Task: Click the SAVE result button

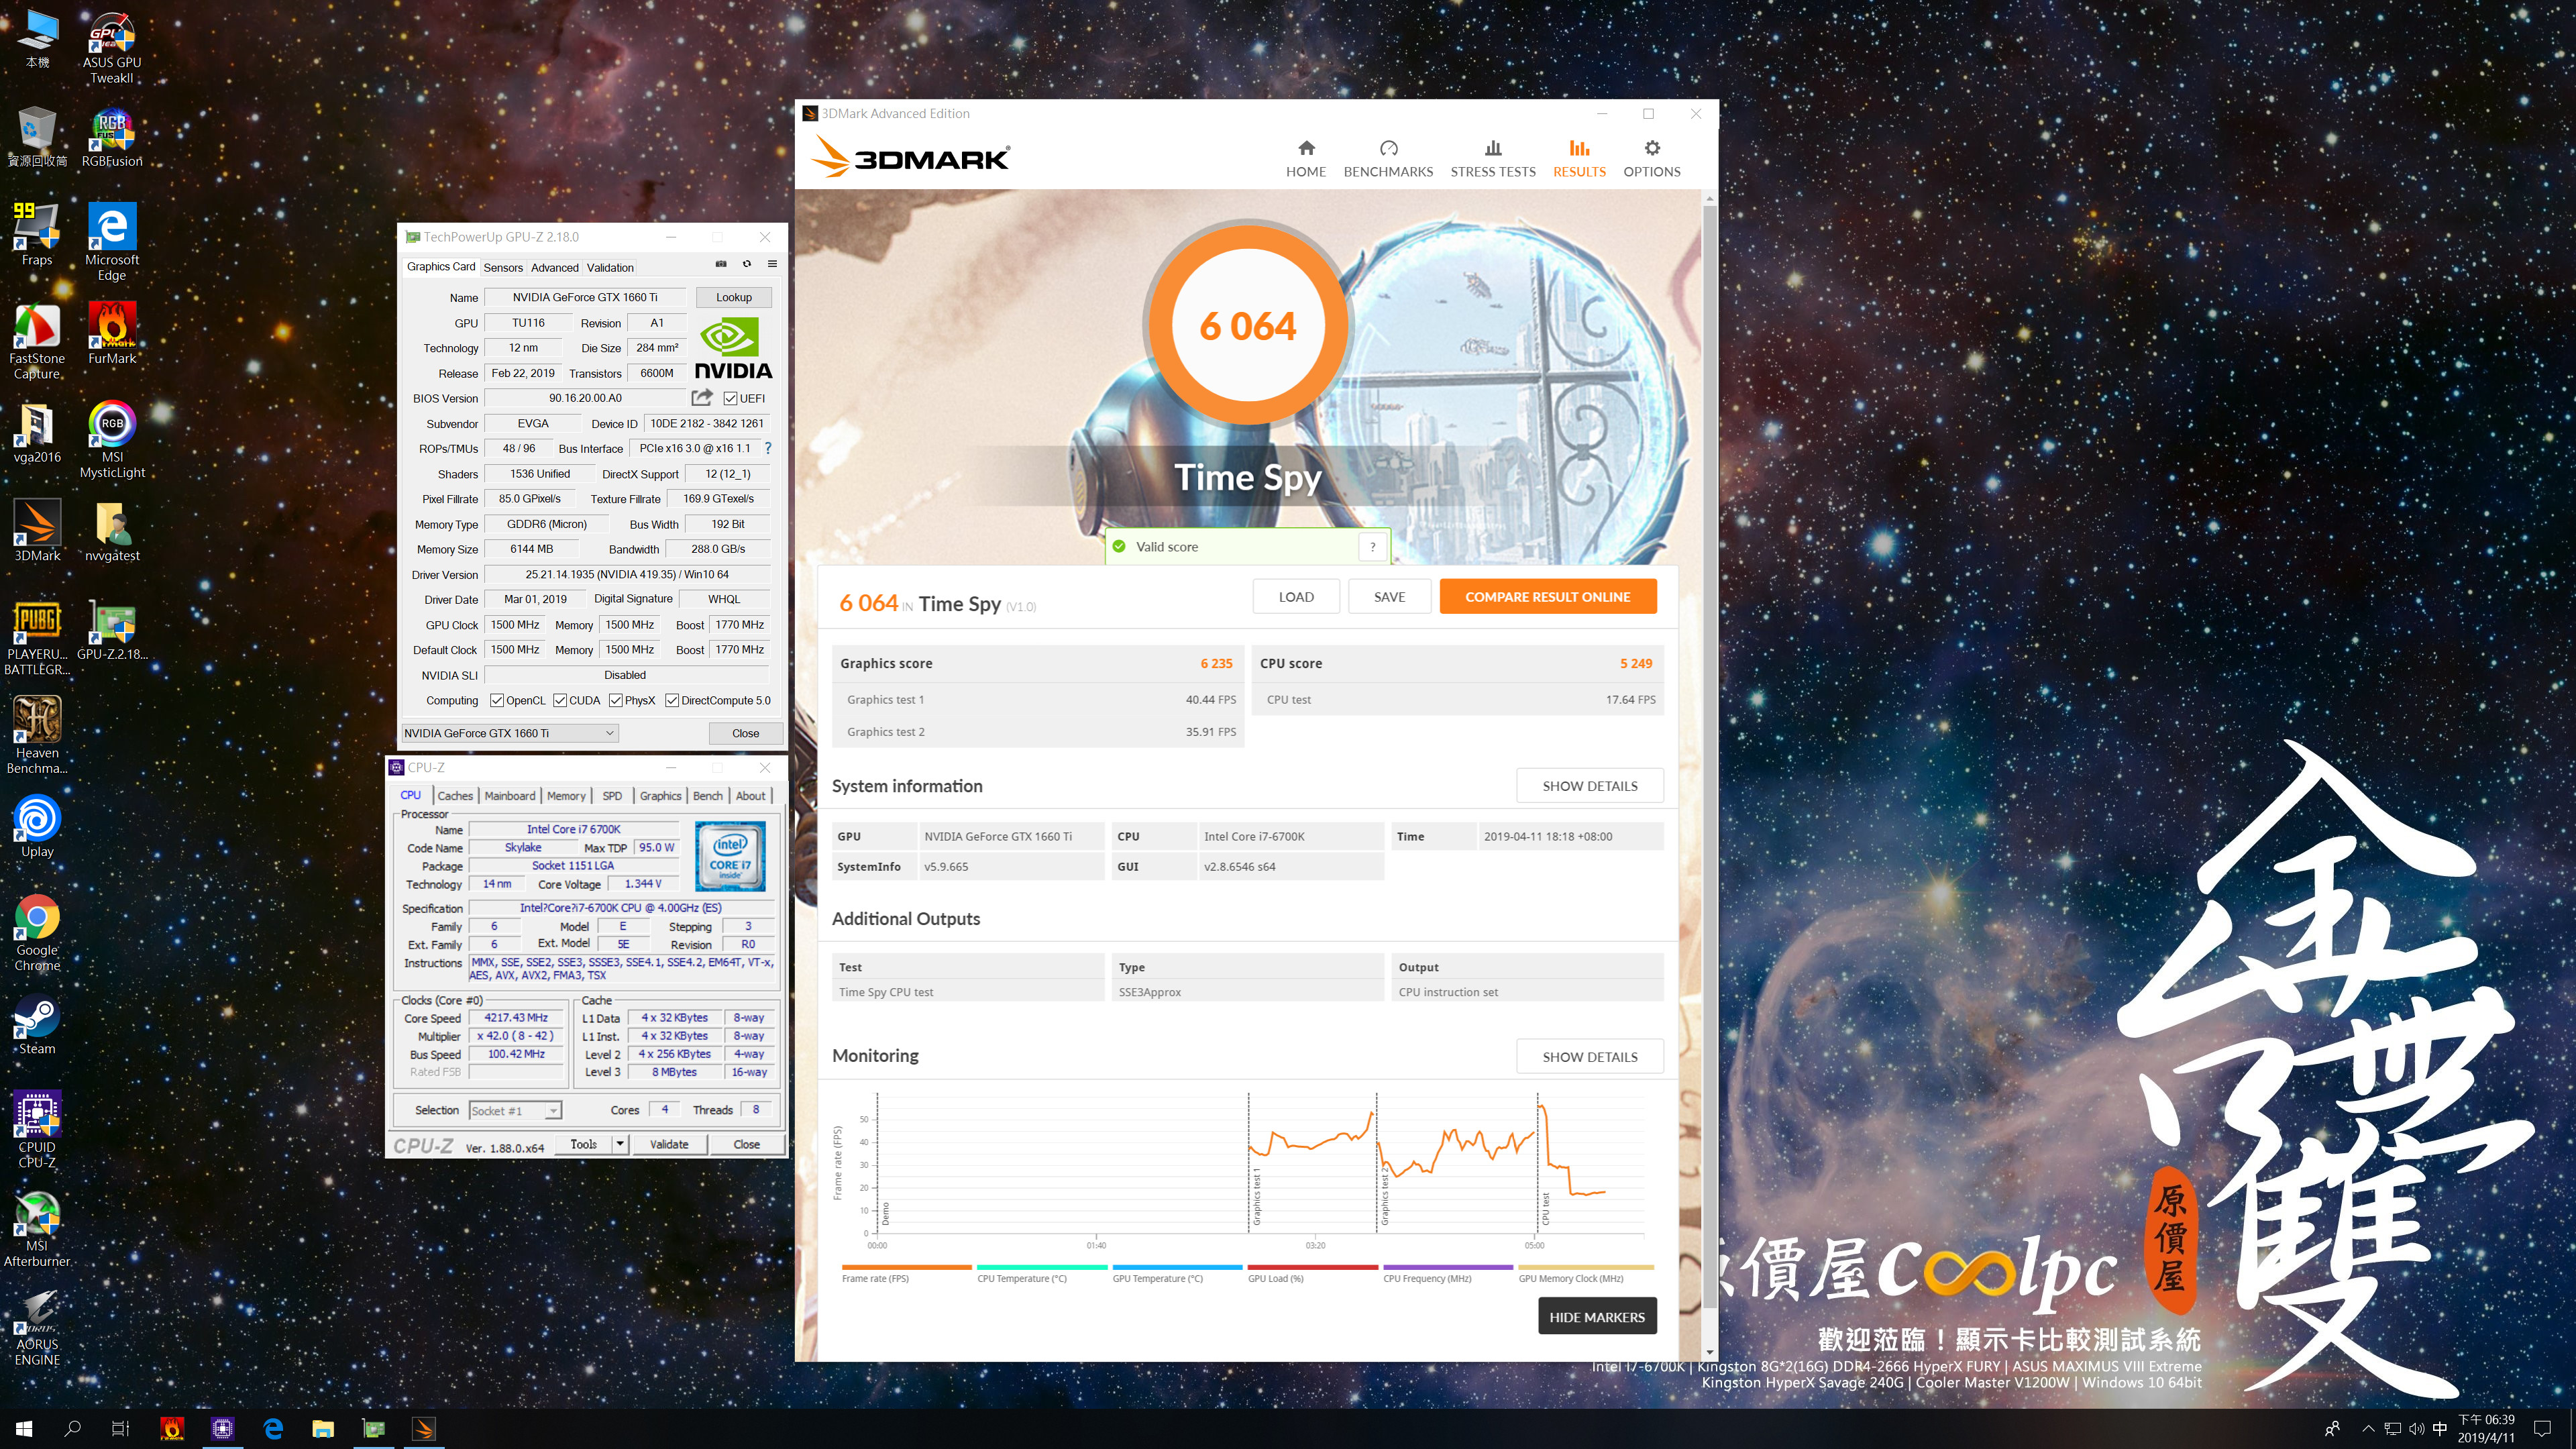Action: click(x=1389, y=597)
